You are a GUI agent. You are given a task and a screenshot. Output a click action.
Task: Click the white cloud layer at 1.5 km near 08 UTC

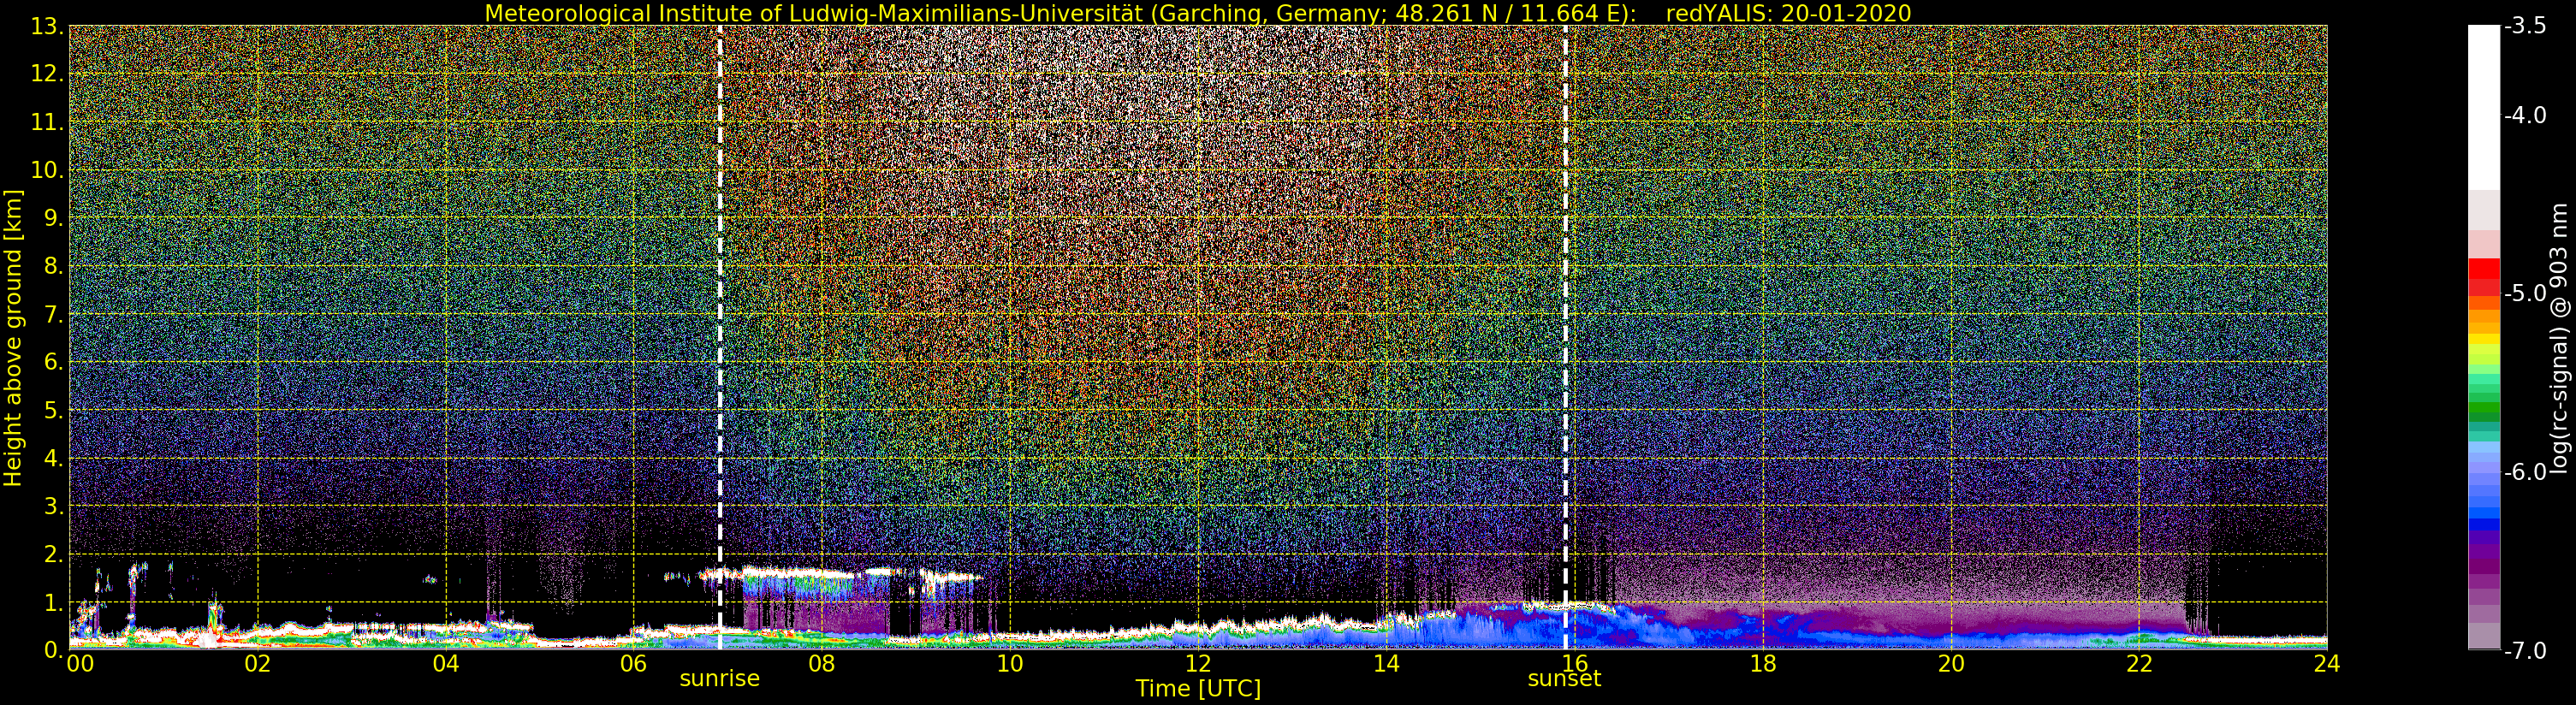pyautogui.click(x=800, y=574)
